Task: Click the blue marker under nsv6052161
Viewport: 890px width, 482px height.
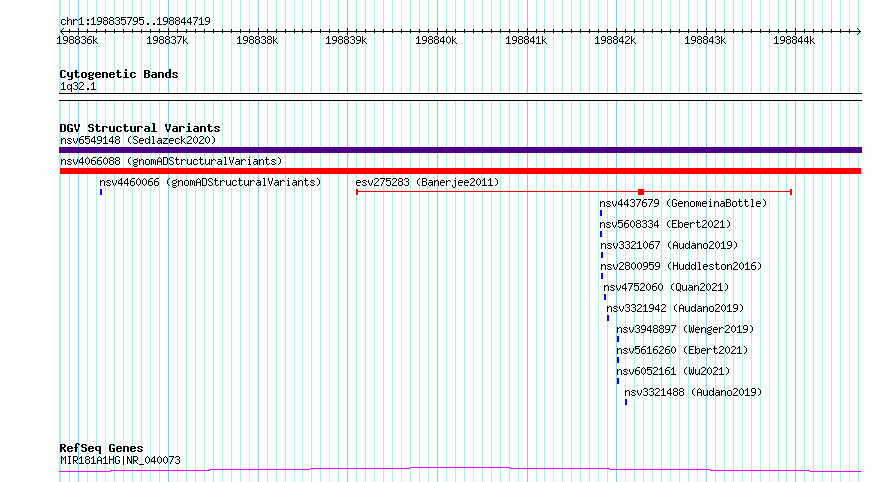Action: 618,381
